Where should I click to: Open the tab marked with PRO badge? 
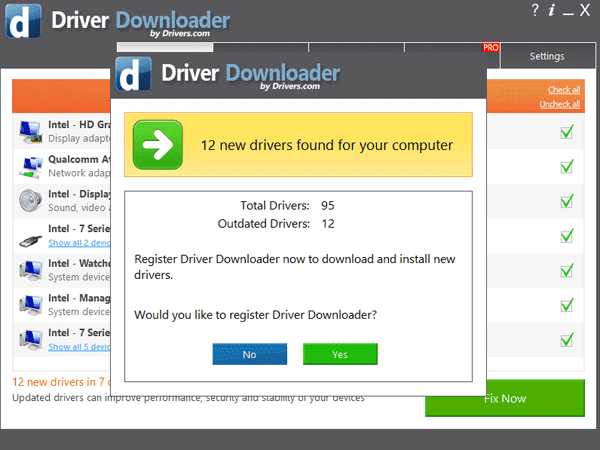pyautogui.click(x=452, y=48)
